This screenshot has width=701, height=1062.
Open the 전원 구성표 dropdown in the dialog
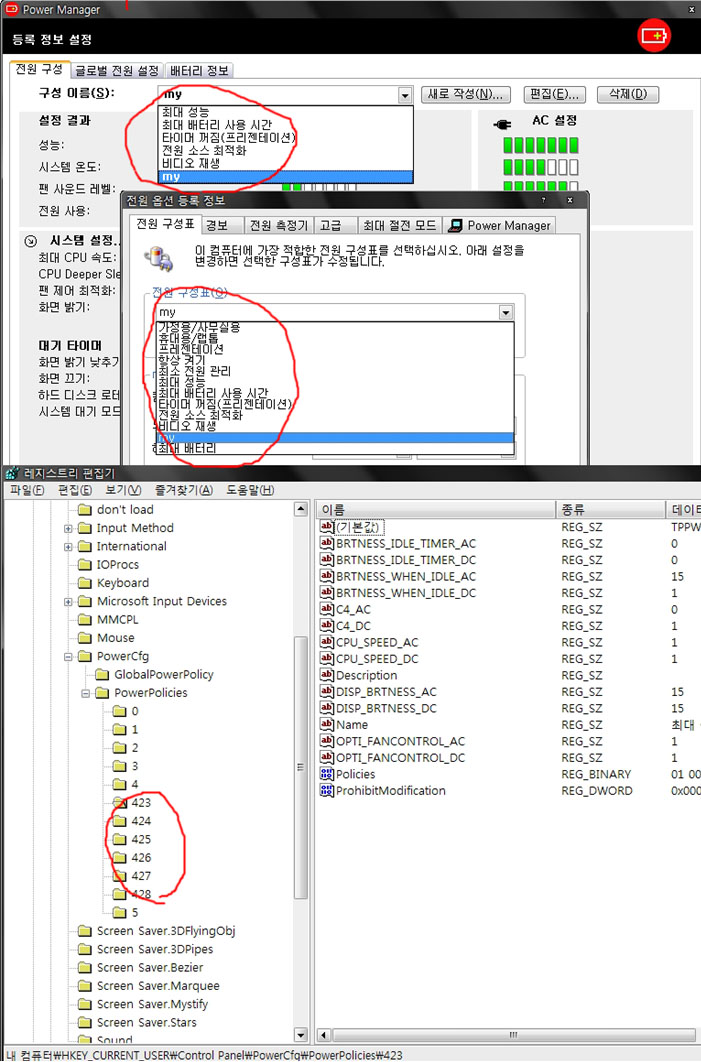[x=506, y=313]
